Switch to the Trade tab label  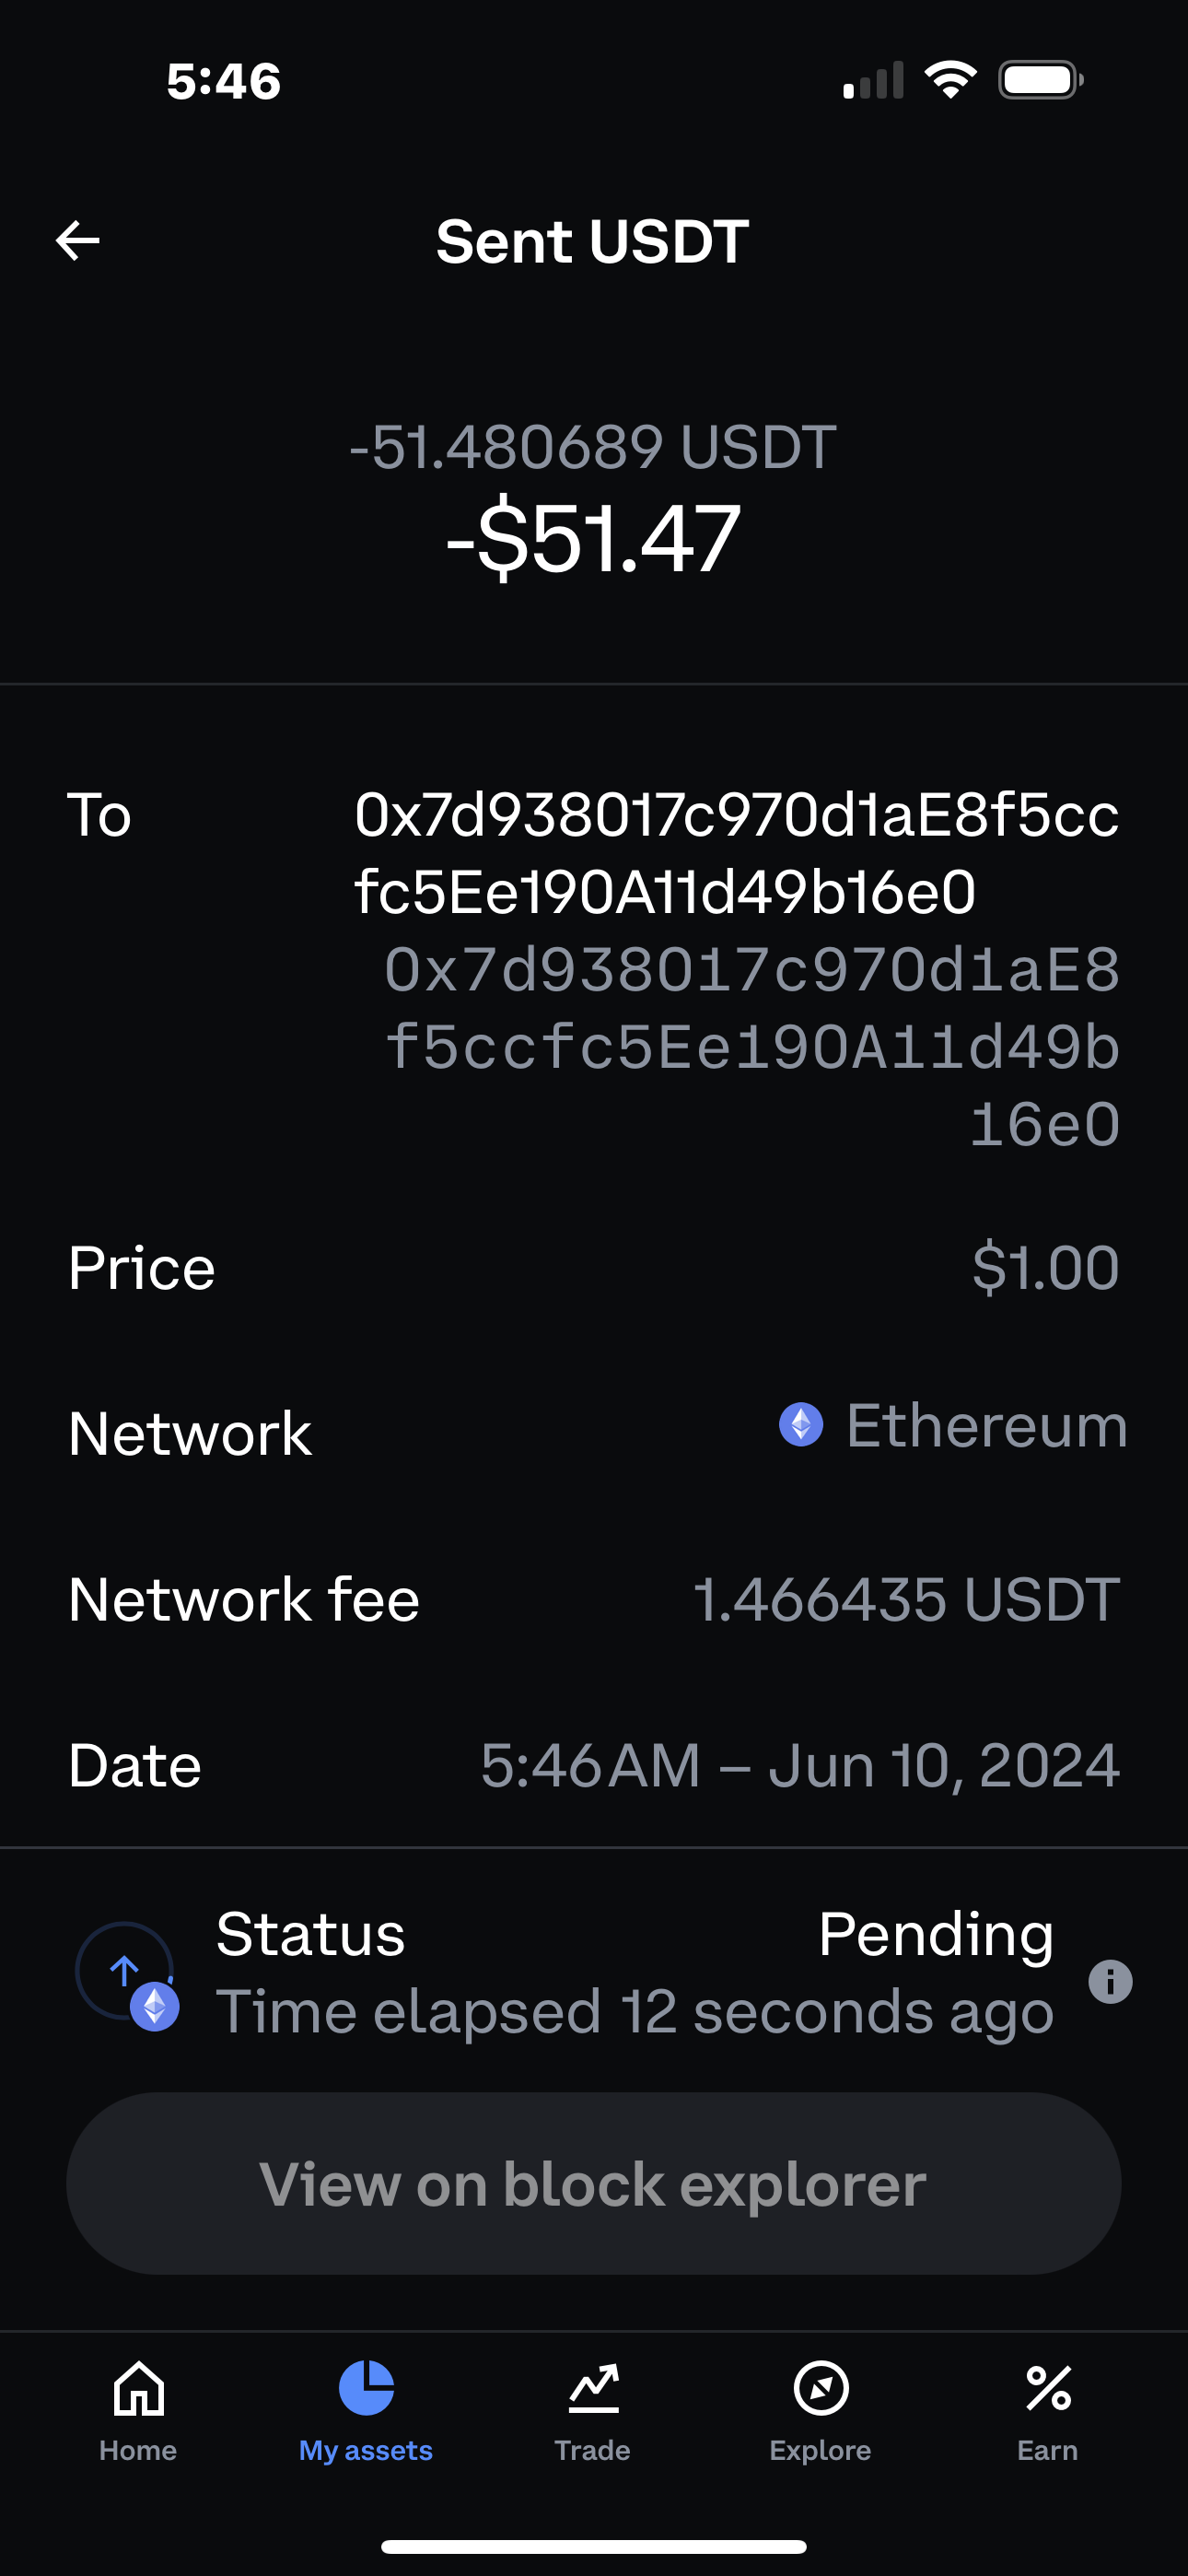click(593, 2450)
